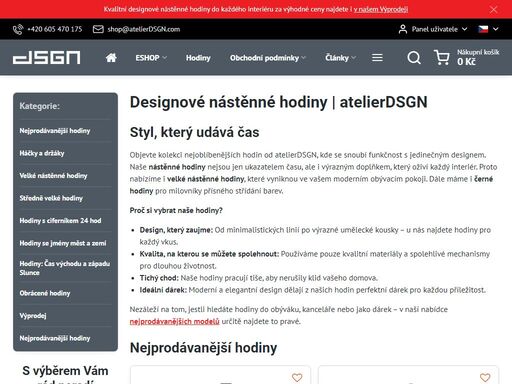Click the email envelope icon
Viewport: 512px width, 384px height.
click(98, 29)
